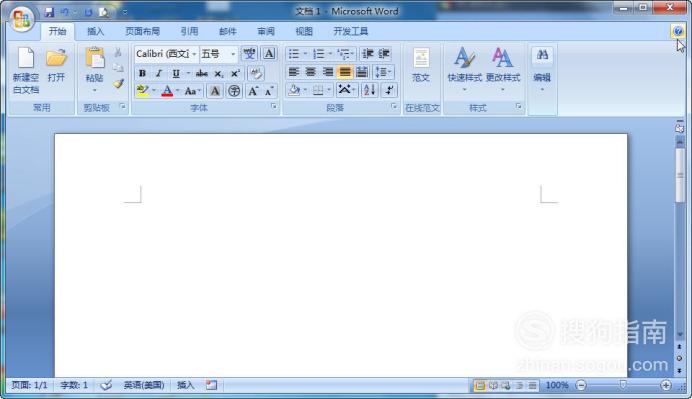The height and width of the screenshot is (399, 692).
Task: Copy the selection to the clipboard
Action: point(118,68)
